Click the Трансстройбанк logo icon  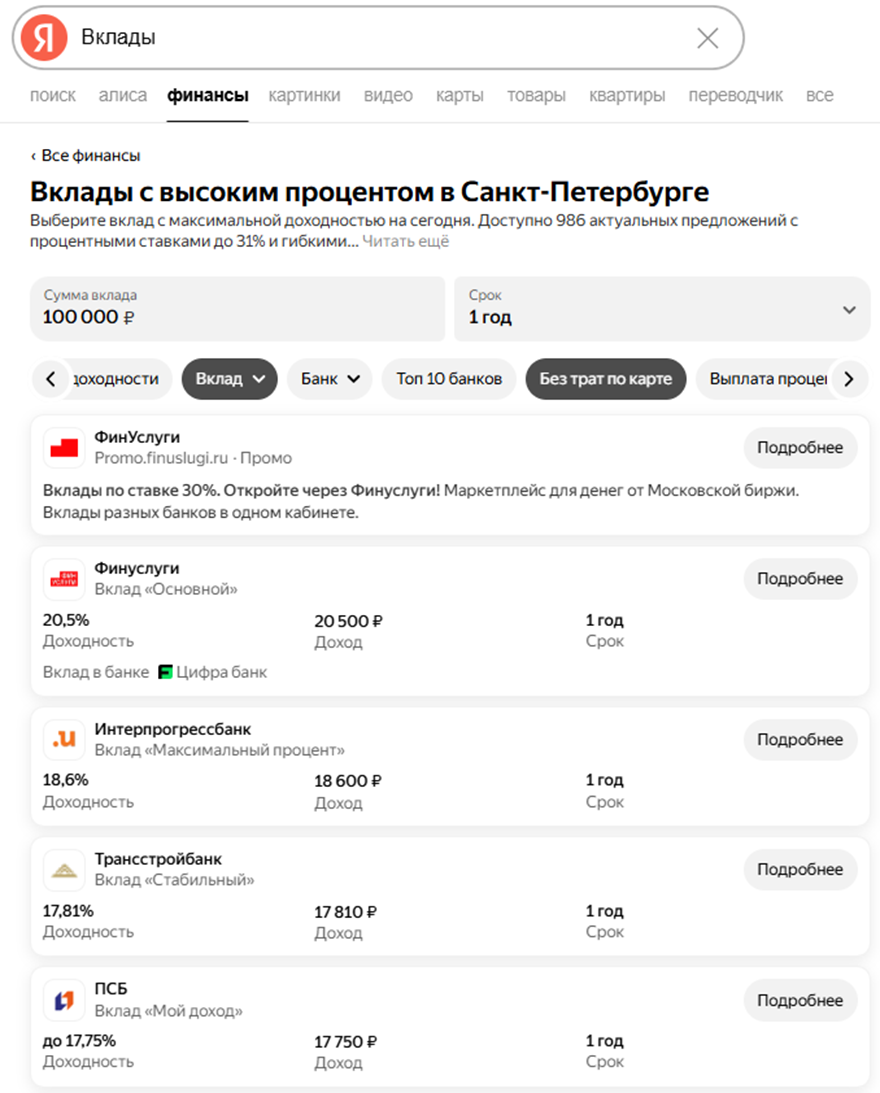(x=64, y=869)
